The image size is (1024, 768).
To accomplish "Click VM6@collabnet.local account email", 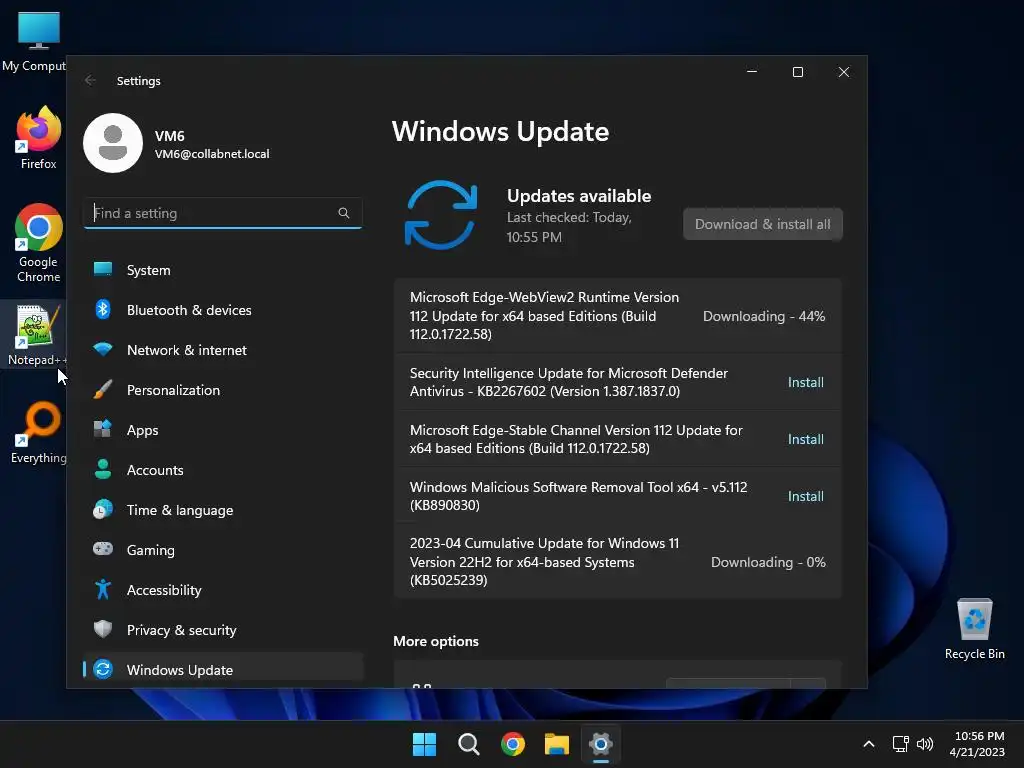I will 212,153.
